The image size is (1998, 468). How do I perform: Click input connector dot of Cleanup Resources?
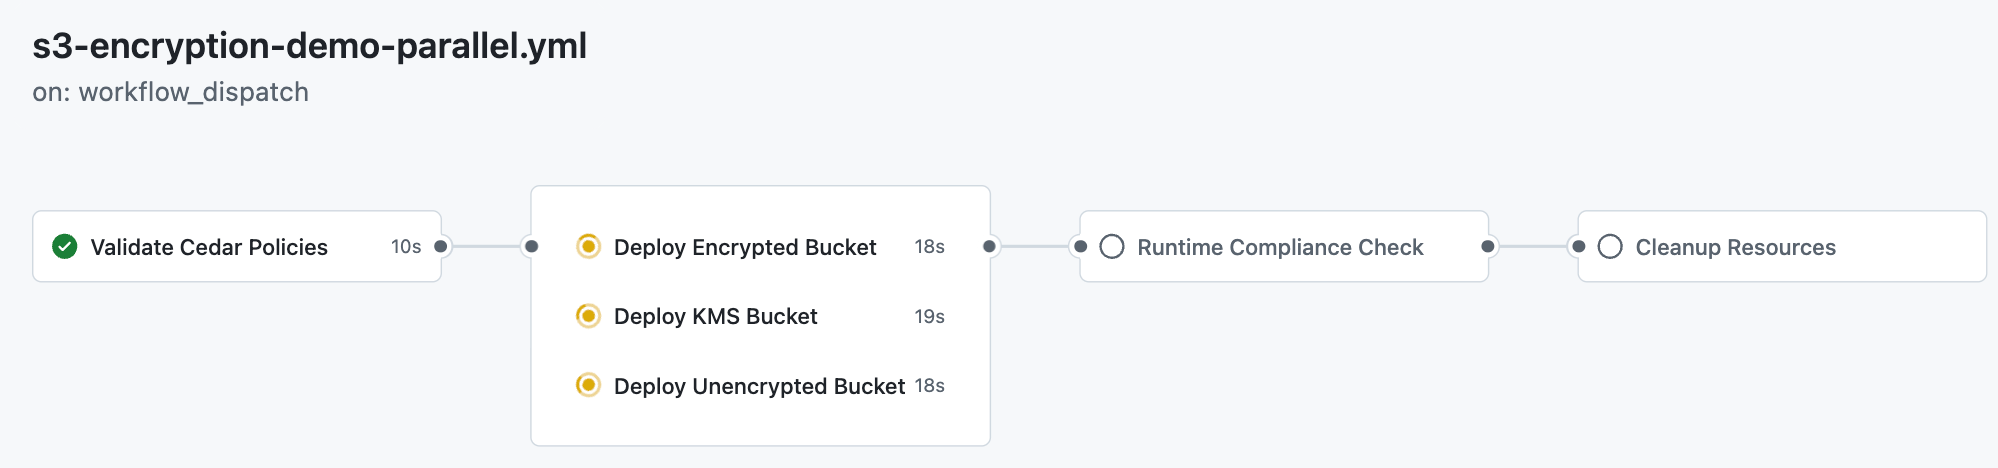pyautogui.click(x=1578, y=246)
